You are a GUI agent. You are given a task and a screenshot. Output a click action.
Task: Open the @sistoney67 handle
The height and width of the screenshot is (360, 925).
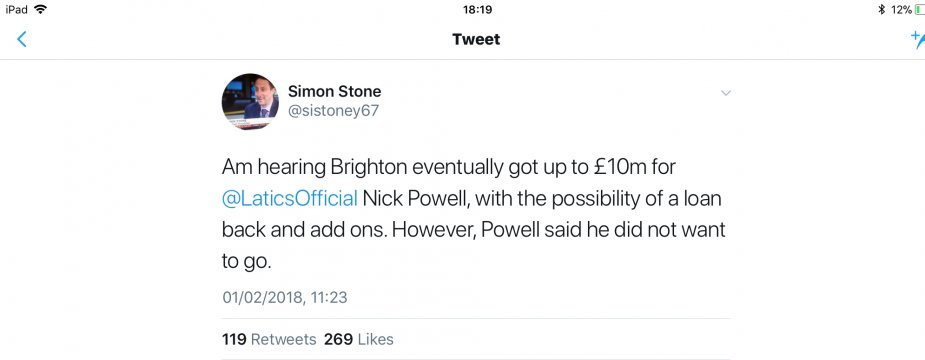[x=333, y=111]
